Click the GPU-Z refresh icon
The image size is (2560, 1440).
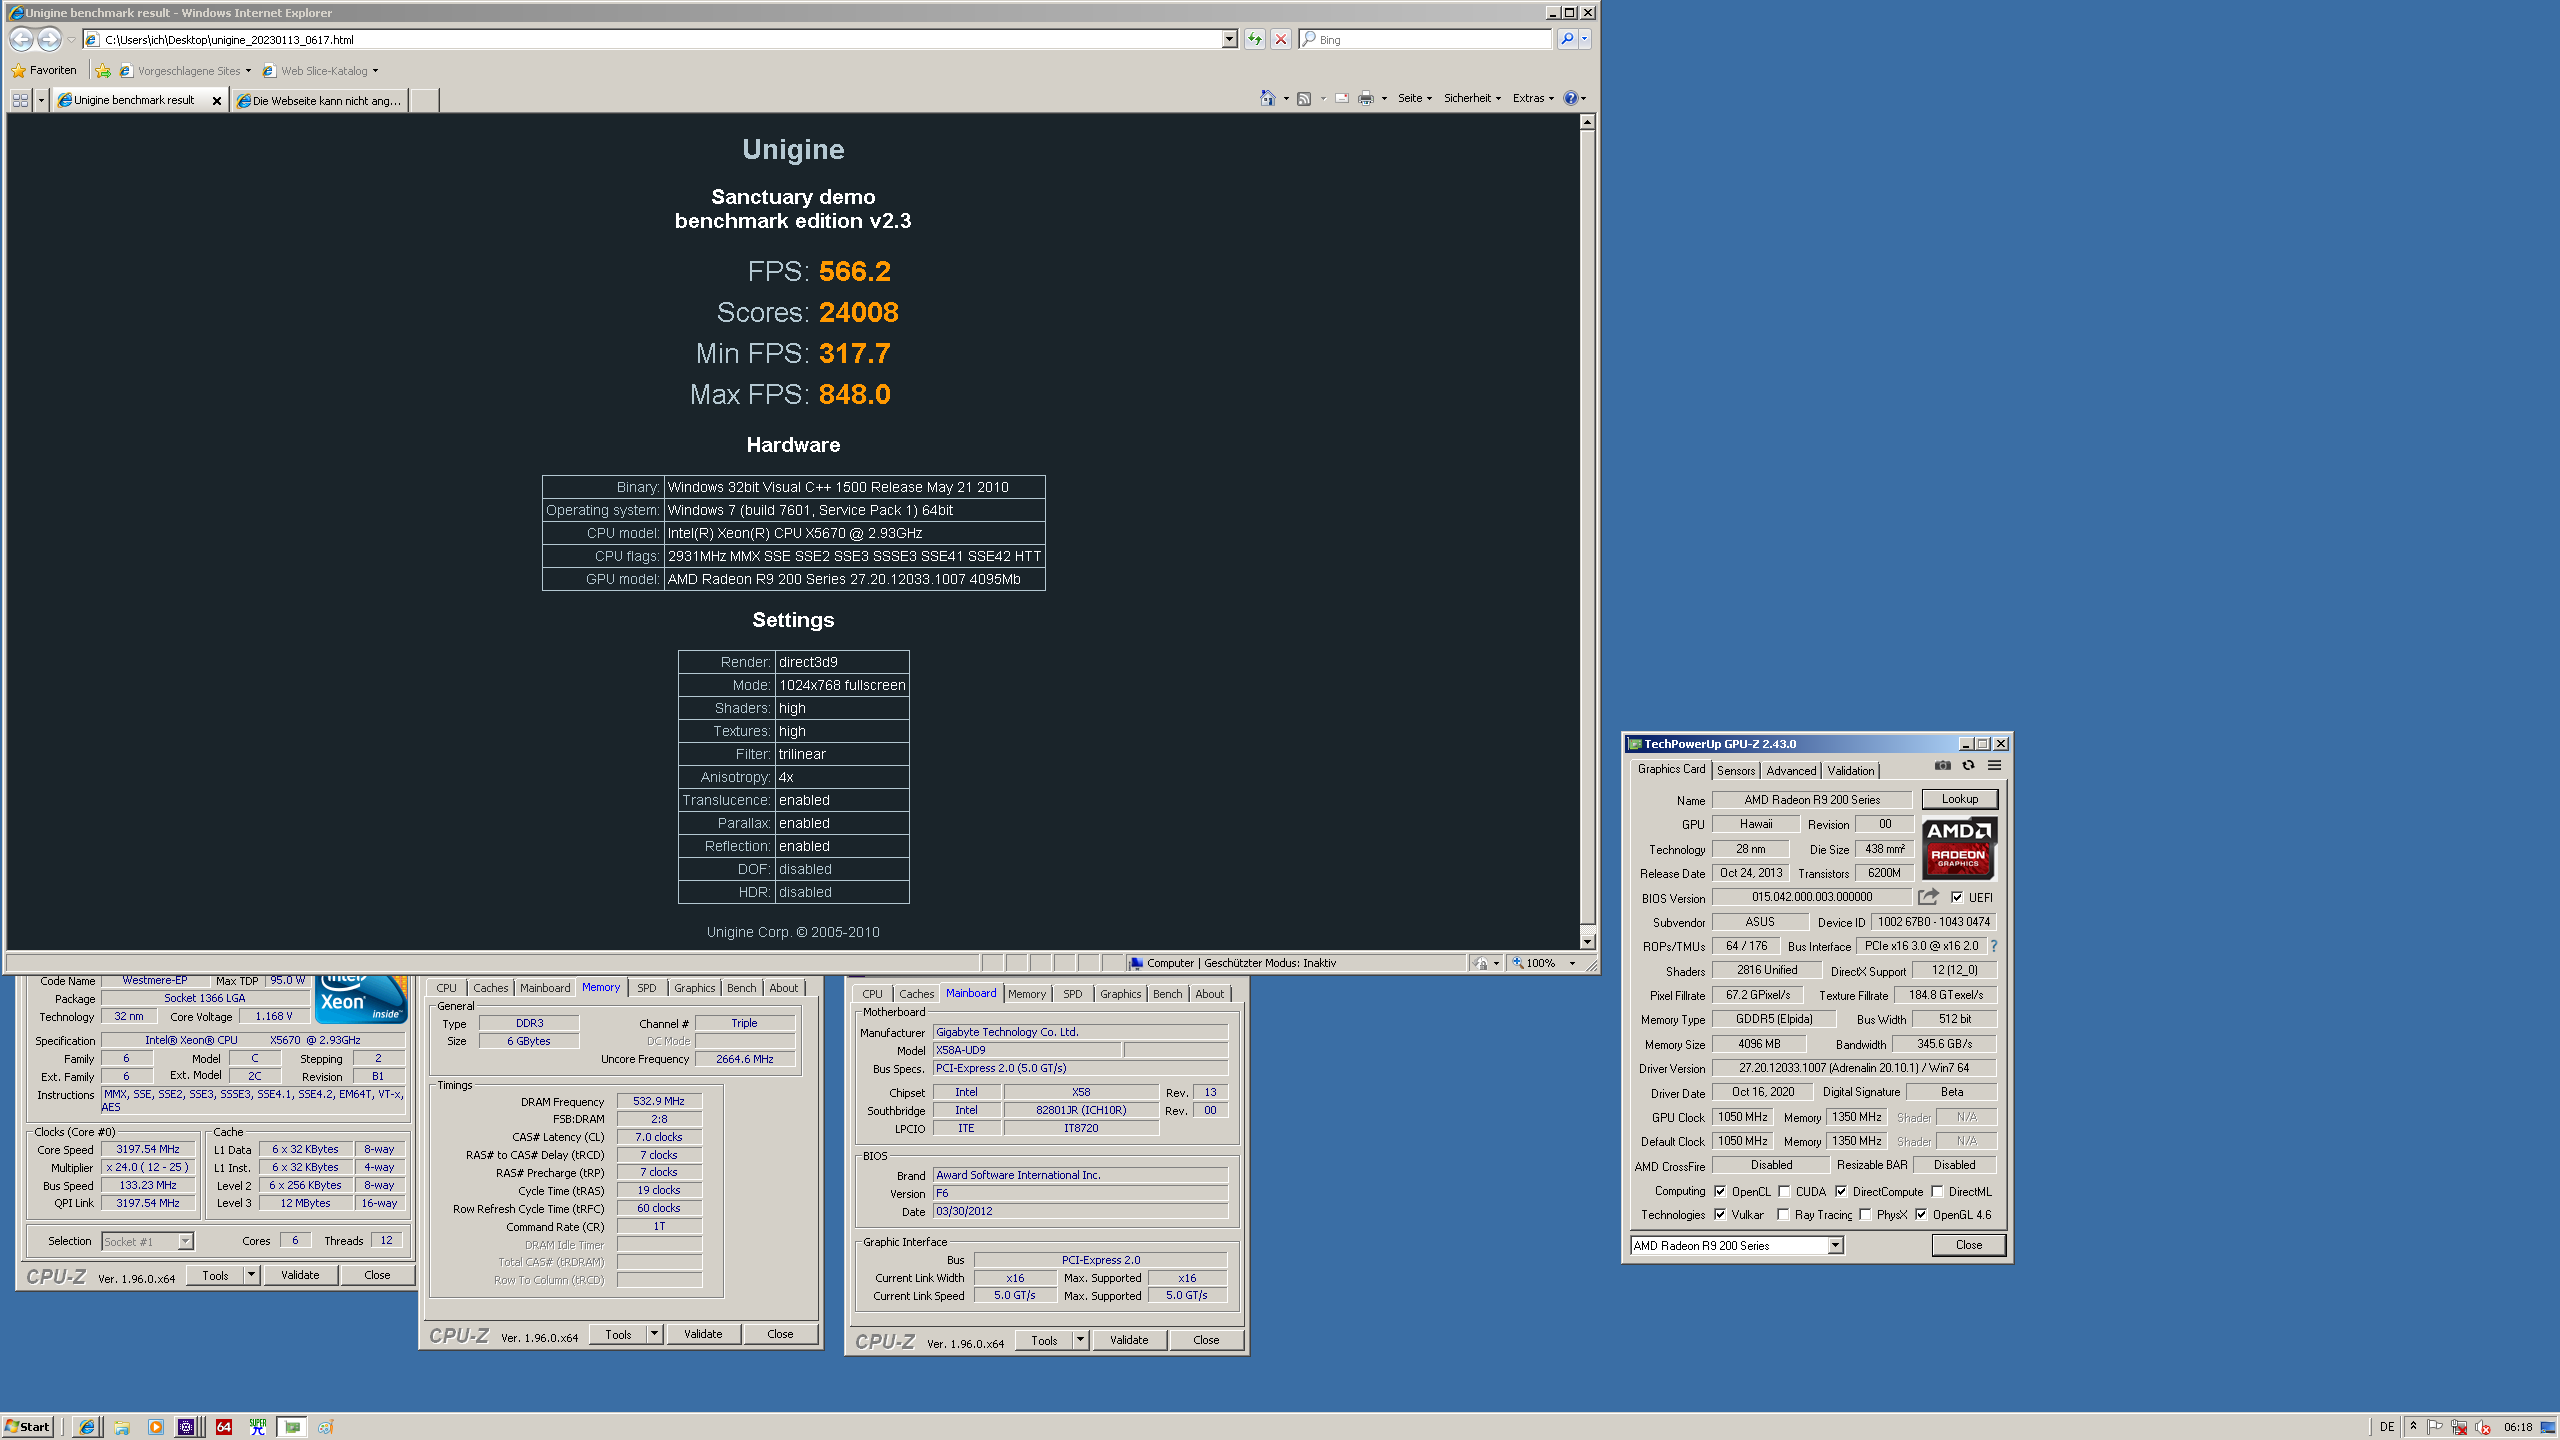tap(1968, 766)
